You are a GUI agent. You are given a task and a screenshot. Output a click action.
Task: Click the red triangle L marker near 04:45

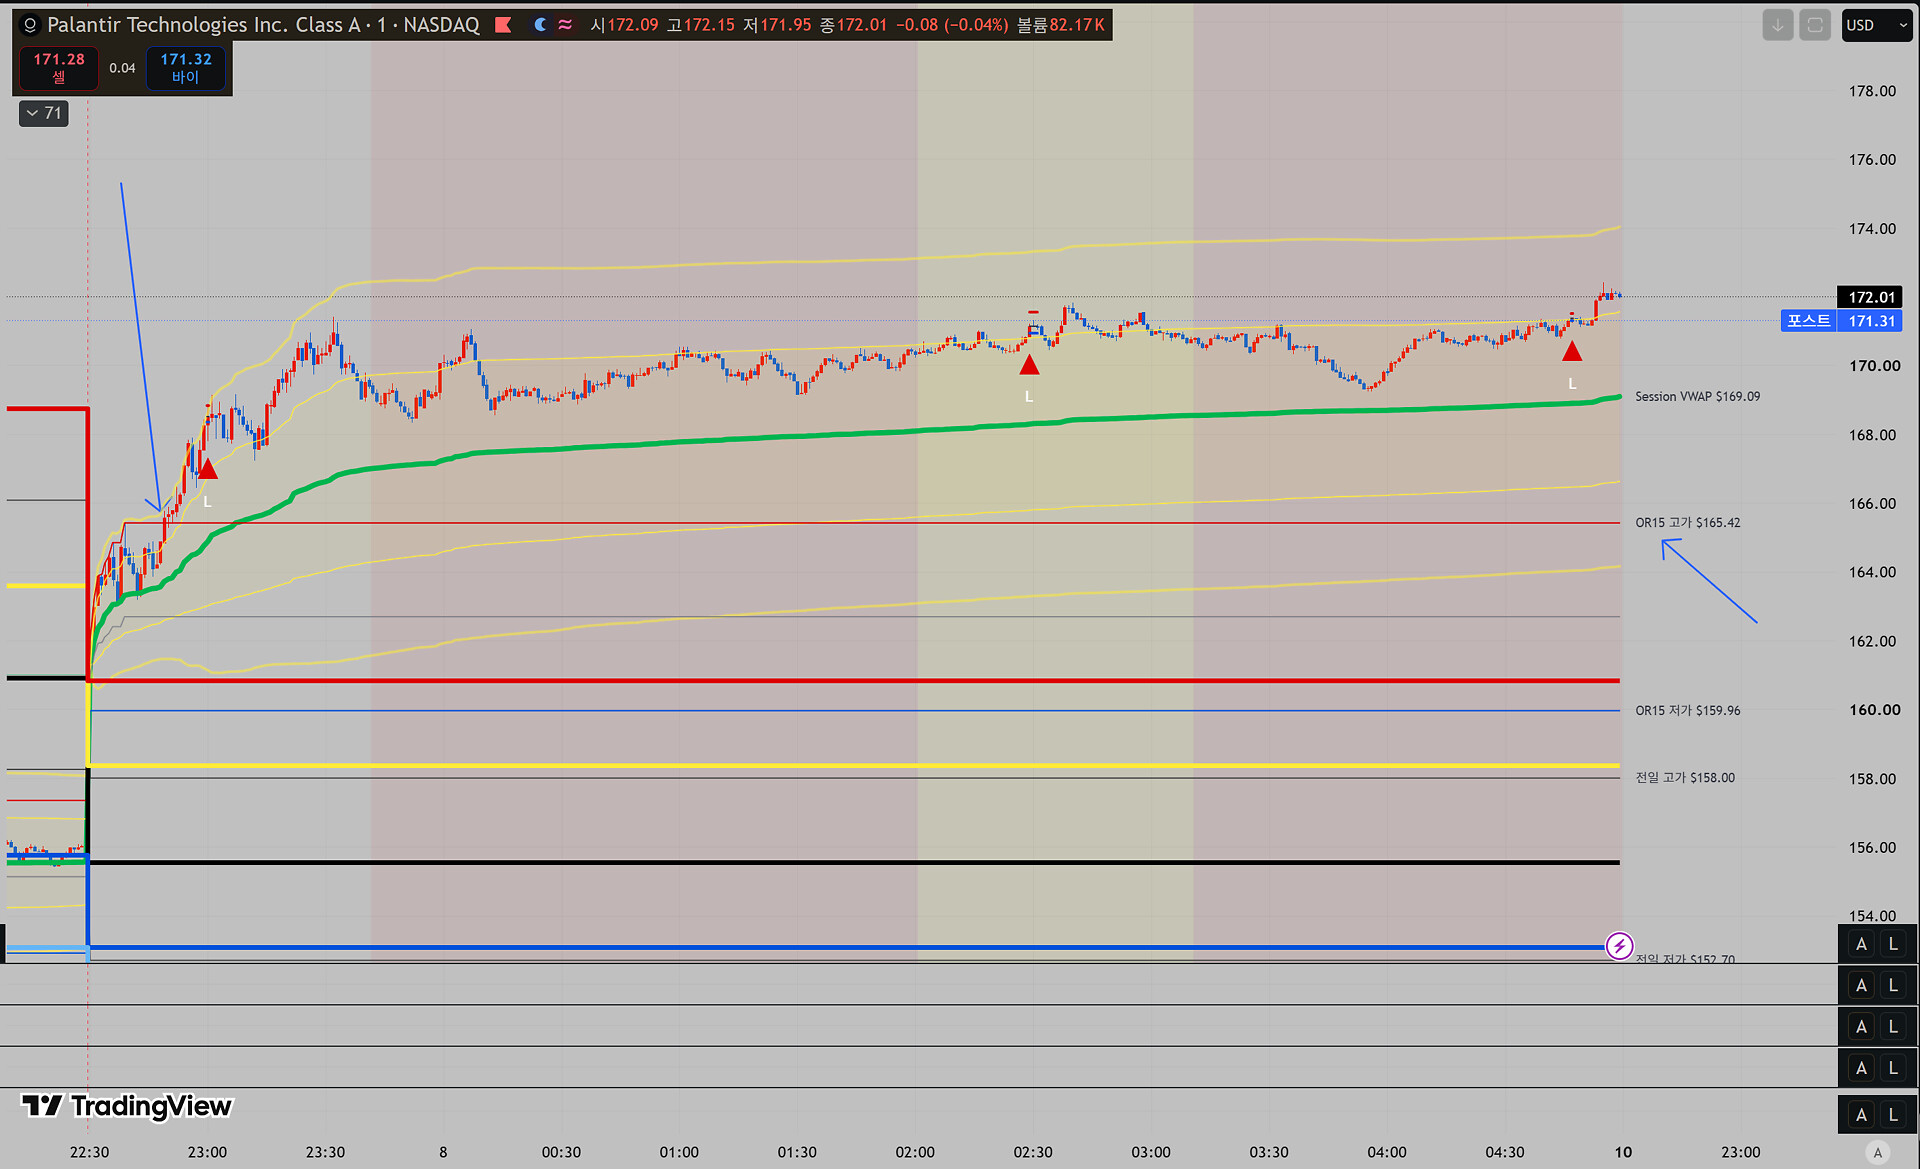[x=1572, y=351]
